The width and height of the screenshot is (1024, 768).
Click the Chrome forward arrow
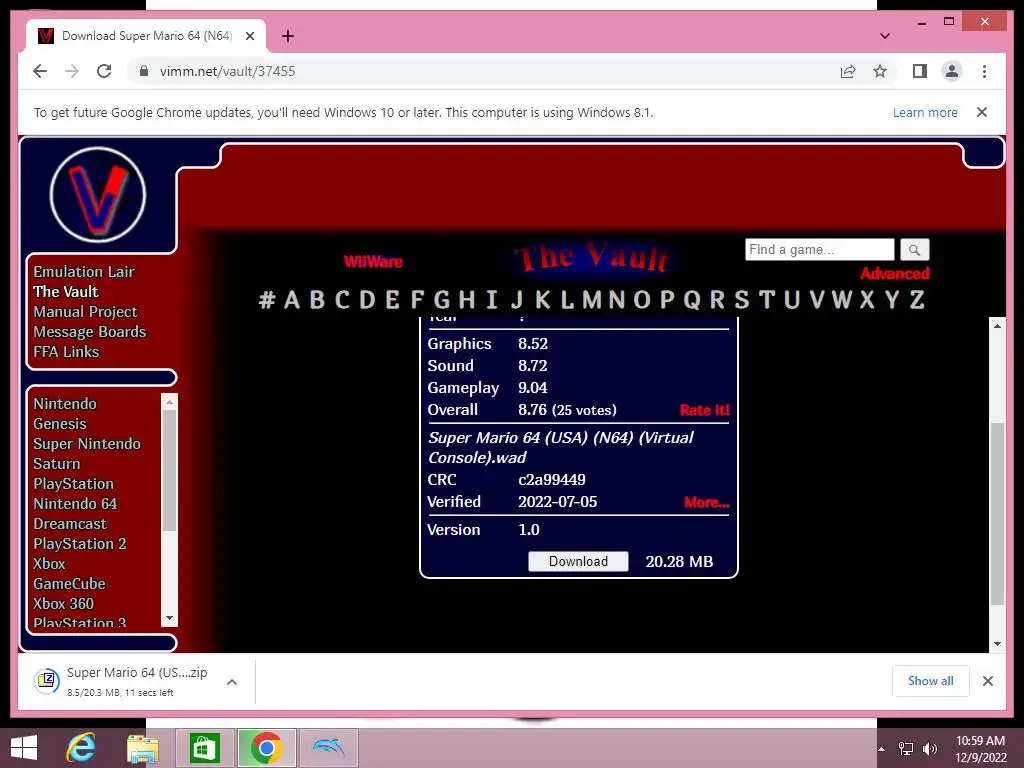(x=72, y=71)
